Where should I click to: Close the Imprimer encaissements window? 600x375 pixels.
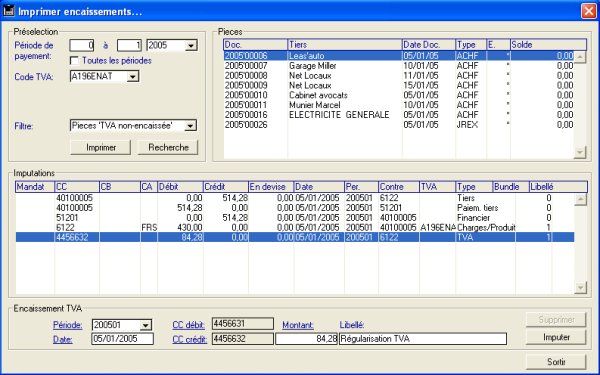coord(589,11)
